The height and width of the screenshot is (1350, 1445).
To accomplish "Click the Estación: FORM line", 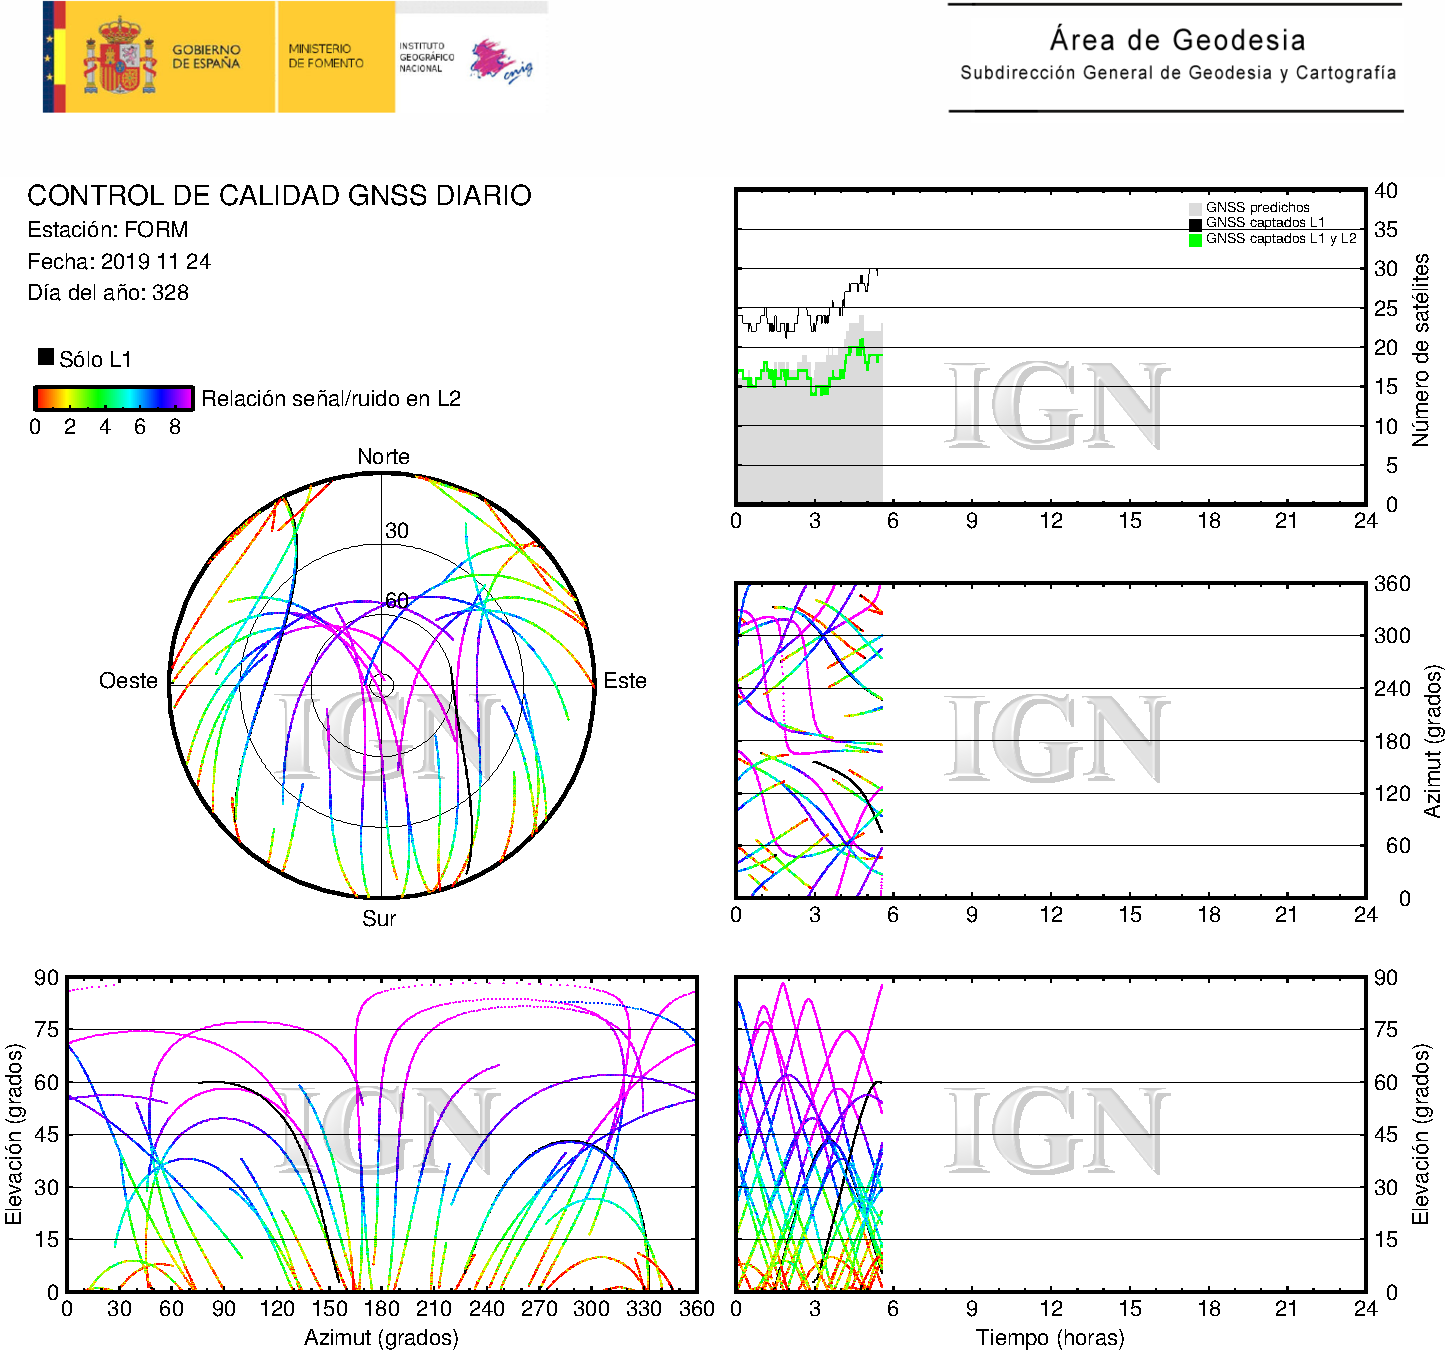I will (108, 230).
